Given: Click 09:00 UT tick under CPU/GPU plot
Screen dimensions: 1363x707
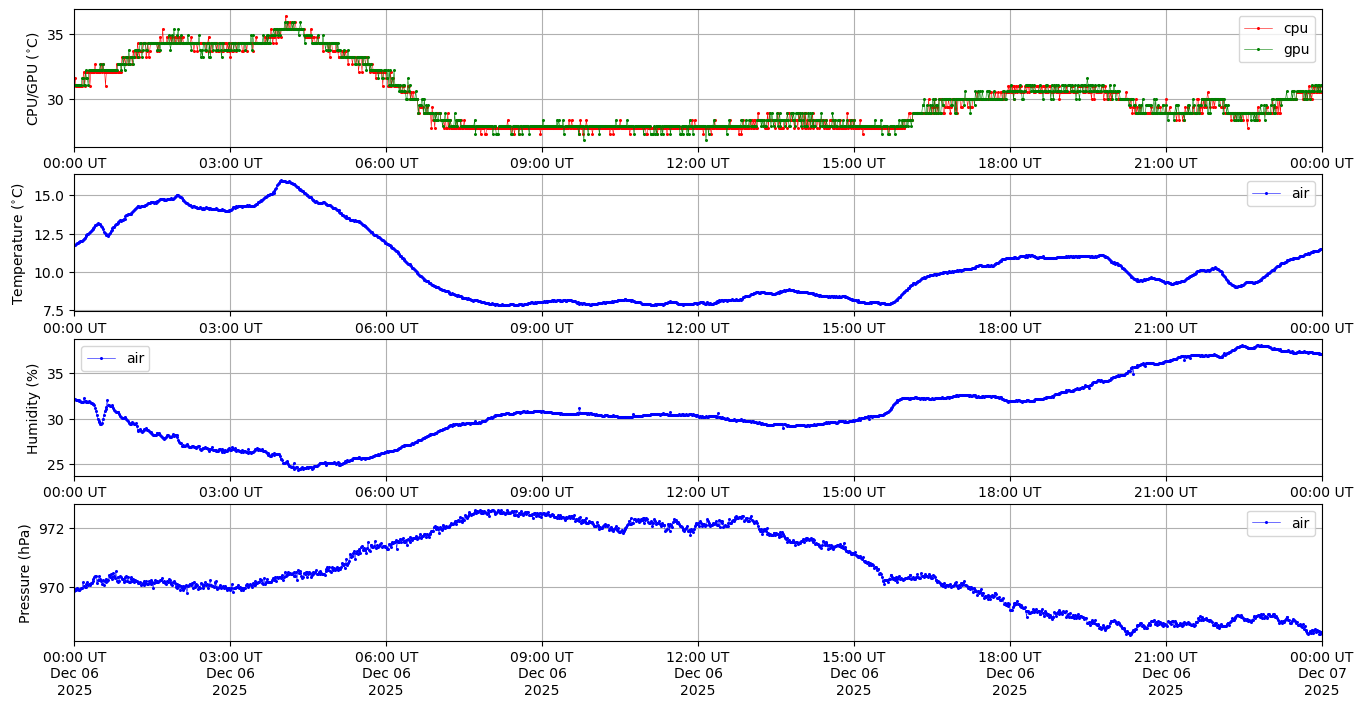Looking at the screenshot, I should click(541, 163).
